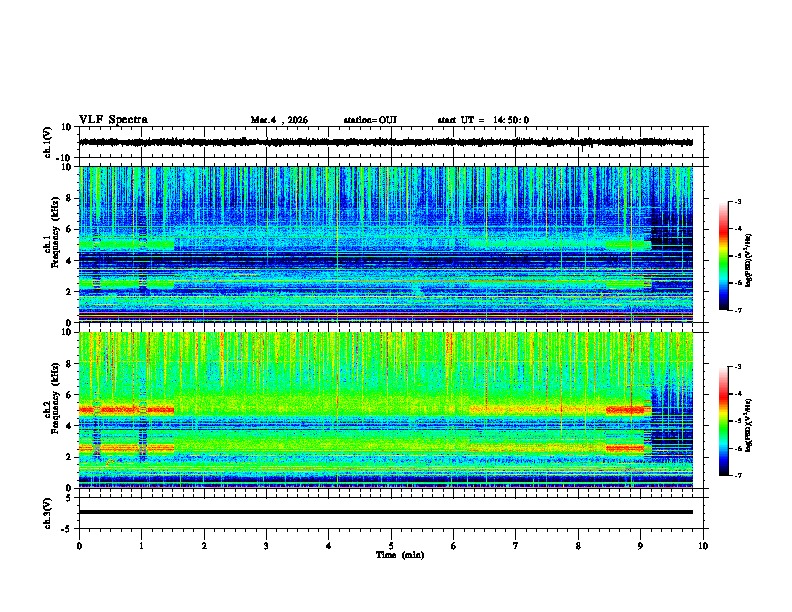
Task: Click the '2' kHz tick of ch.2 spectrogram
Action: (69, 457)
